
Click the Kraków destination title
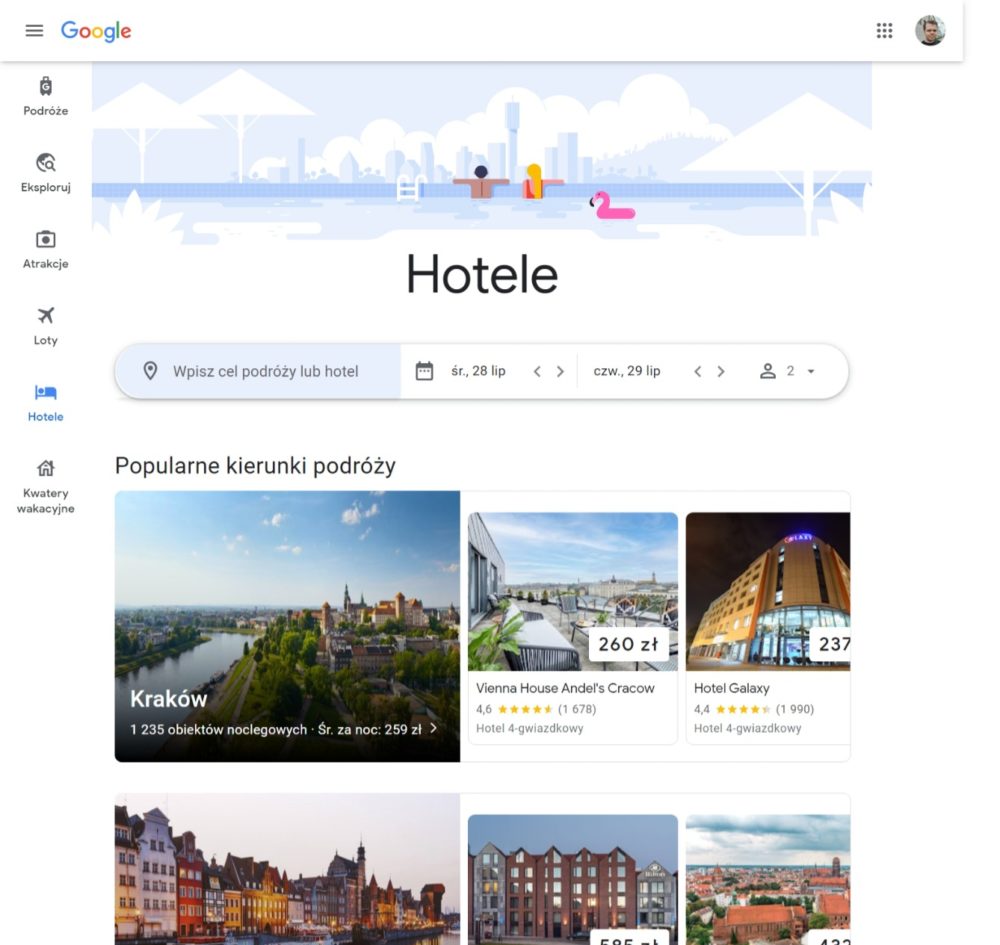[169, 699]
